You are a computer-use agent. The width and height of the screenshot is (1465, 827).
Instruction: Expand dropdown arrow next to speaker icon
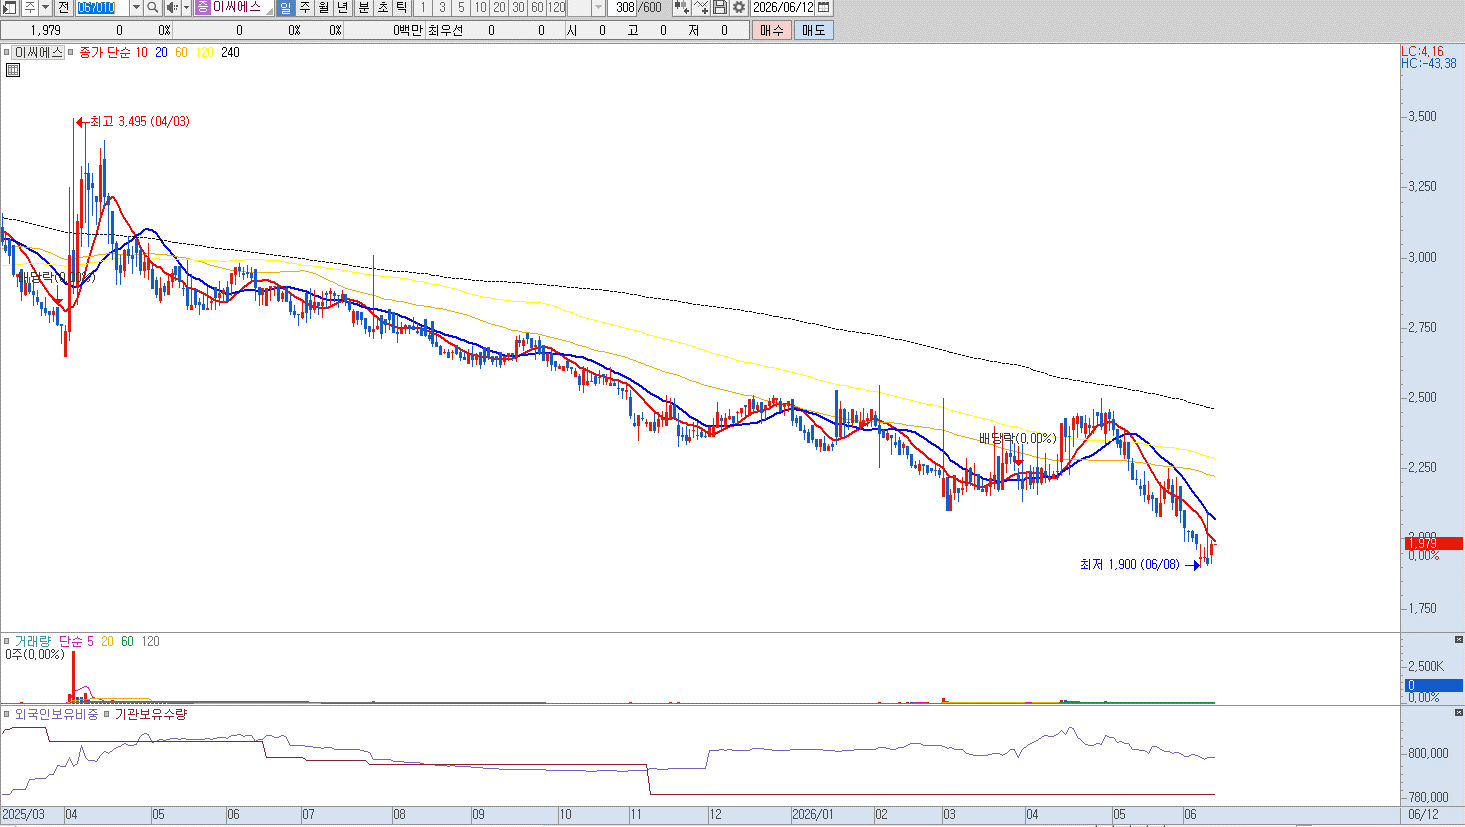pyautogui.click(x=186, y=7)
